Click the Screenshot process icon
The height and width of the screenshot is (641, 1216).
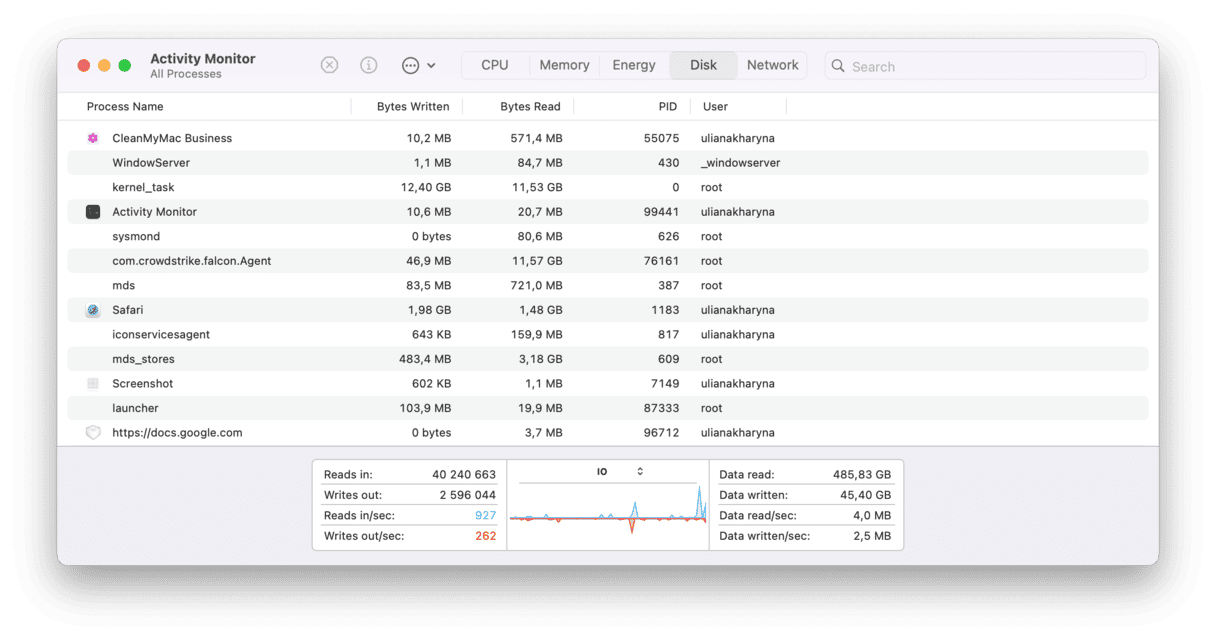pyautogui.click(x=93, y=384)
